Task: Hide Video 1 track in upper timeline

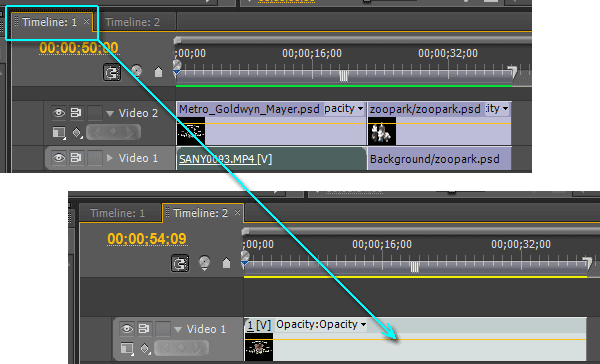Action: 59,158
